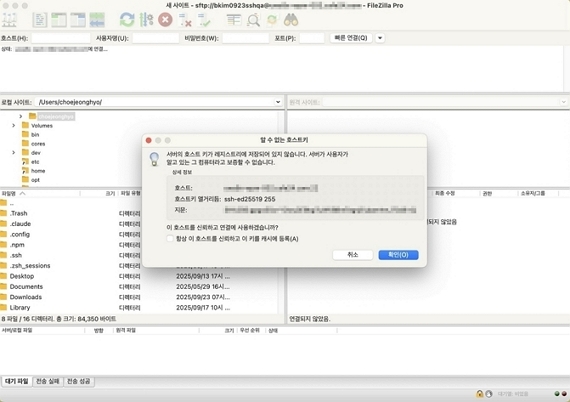The image size is (570, 402).
Task: Toggle synchronized browsing icon
Action: (x=272, y=20)
